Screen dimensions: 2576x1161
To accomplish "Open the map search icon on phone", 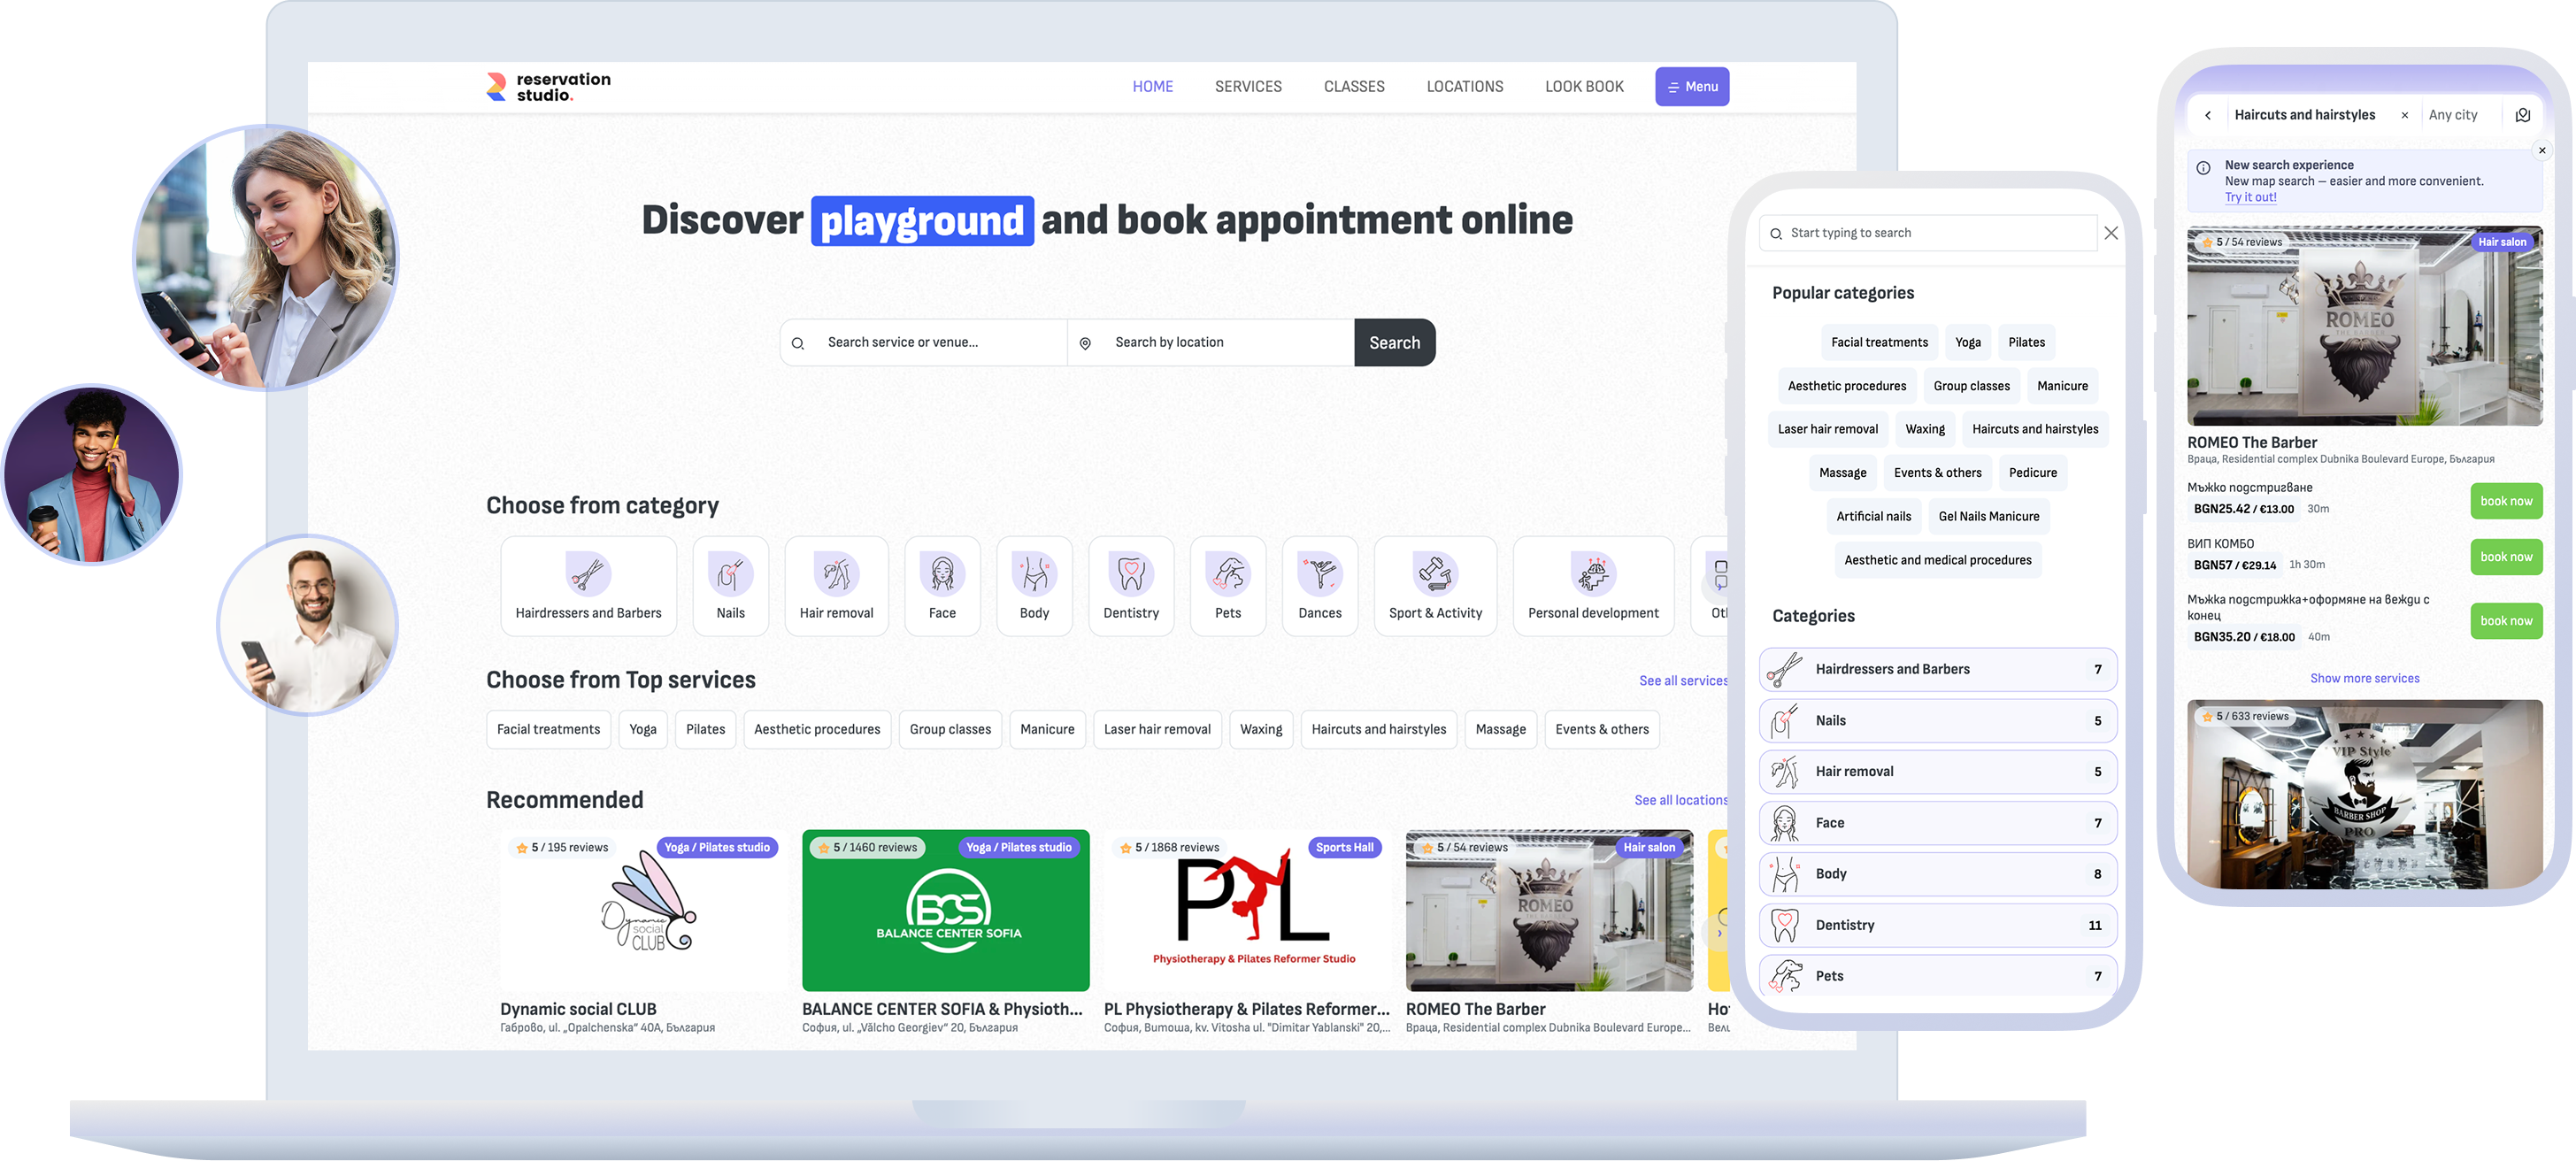I will (x=2523, y=115).
